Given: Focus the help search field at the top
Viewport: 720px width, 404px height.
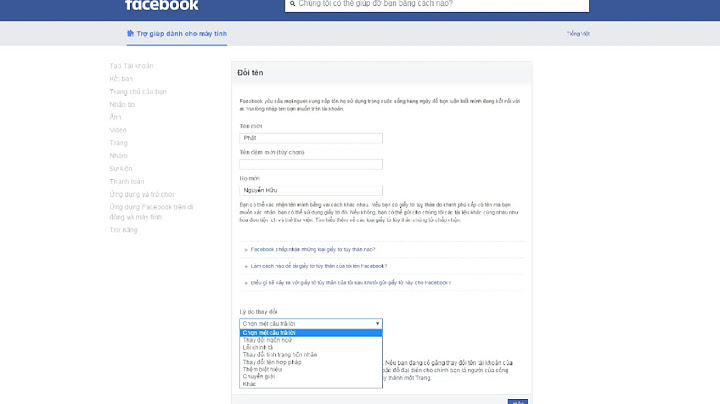Looking at the screenshot, I should pos(437,4).
